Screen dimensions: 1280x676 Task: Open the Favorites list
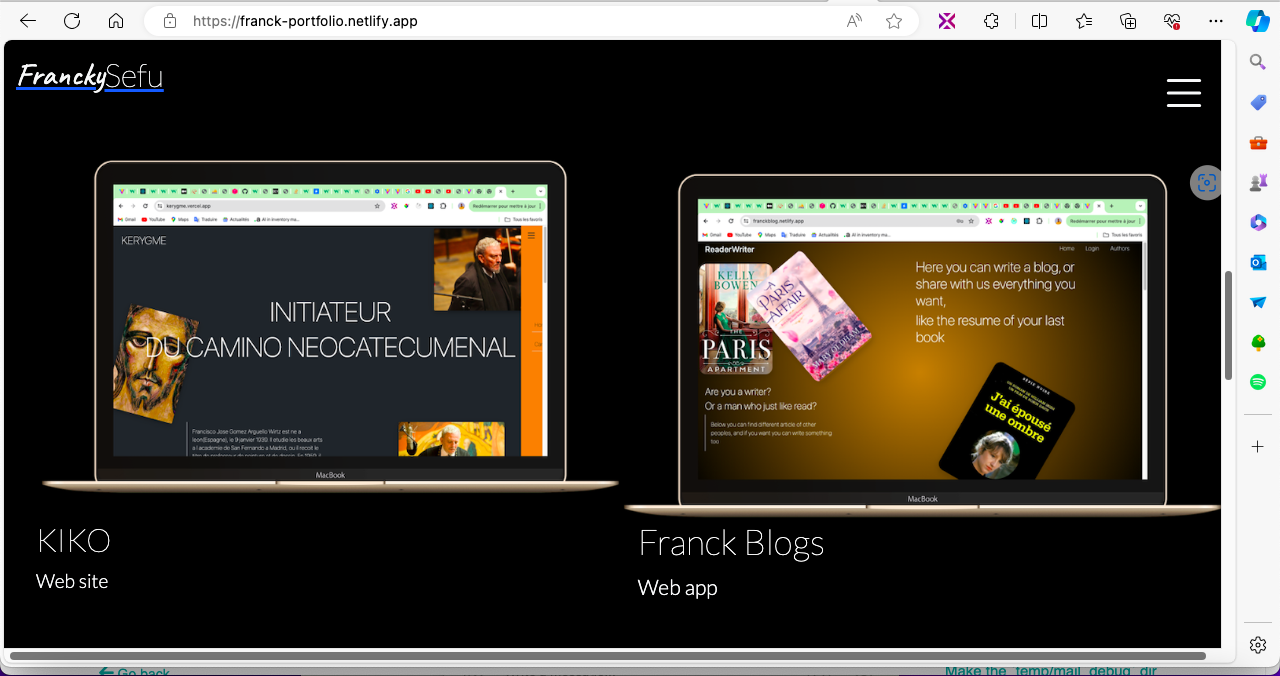click(x=1084, y=21)
